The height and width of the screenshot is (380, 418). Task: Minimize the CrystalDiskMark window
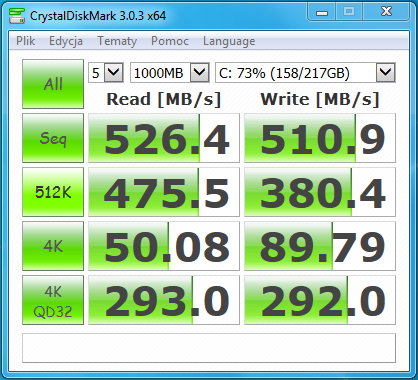pos(322,12)
